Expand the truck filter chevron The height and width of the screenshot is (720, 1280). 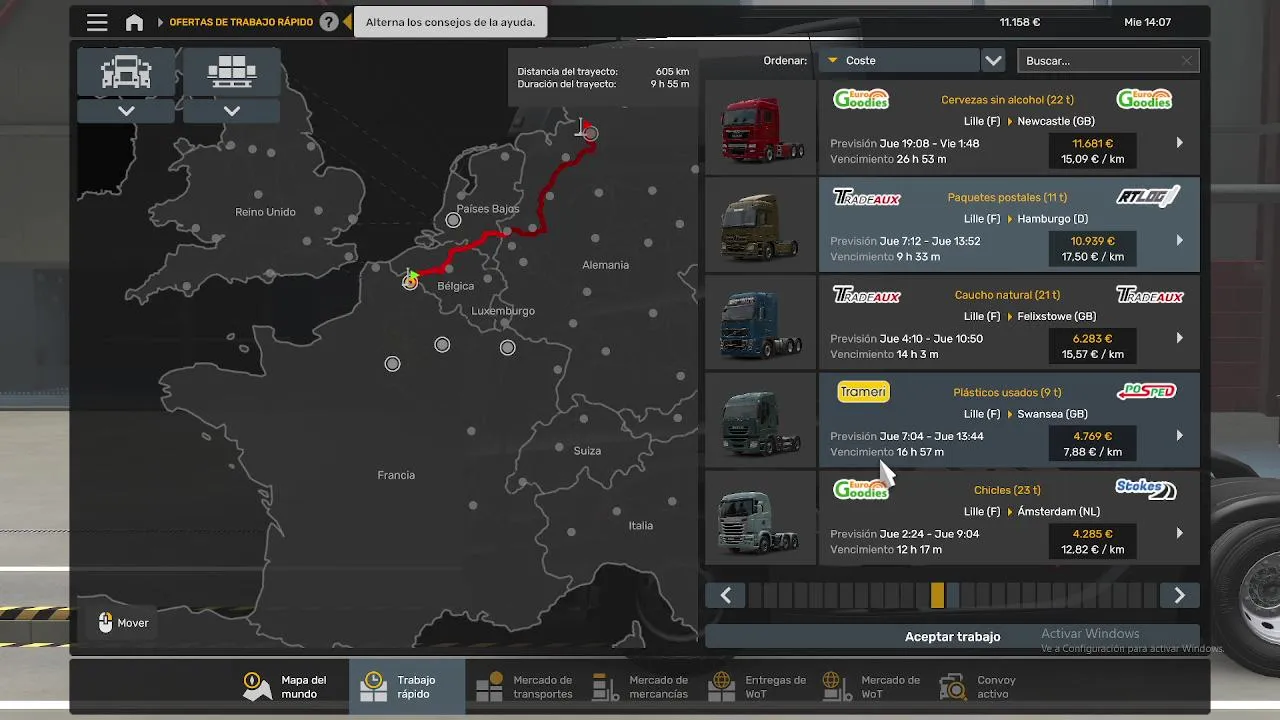126,111
